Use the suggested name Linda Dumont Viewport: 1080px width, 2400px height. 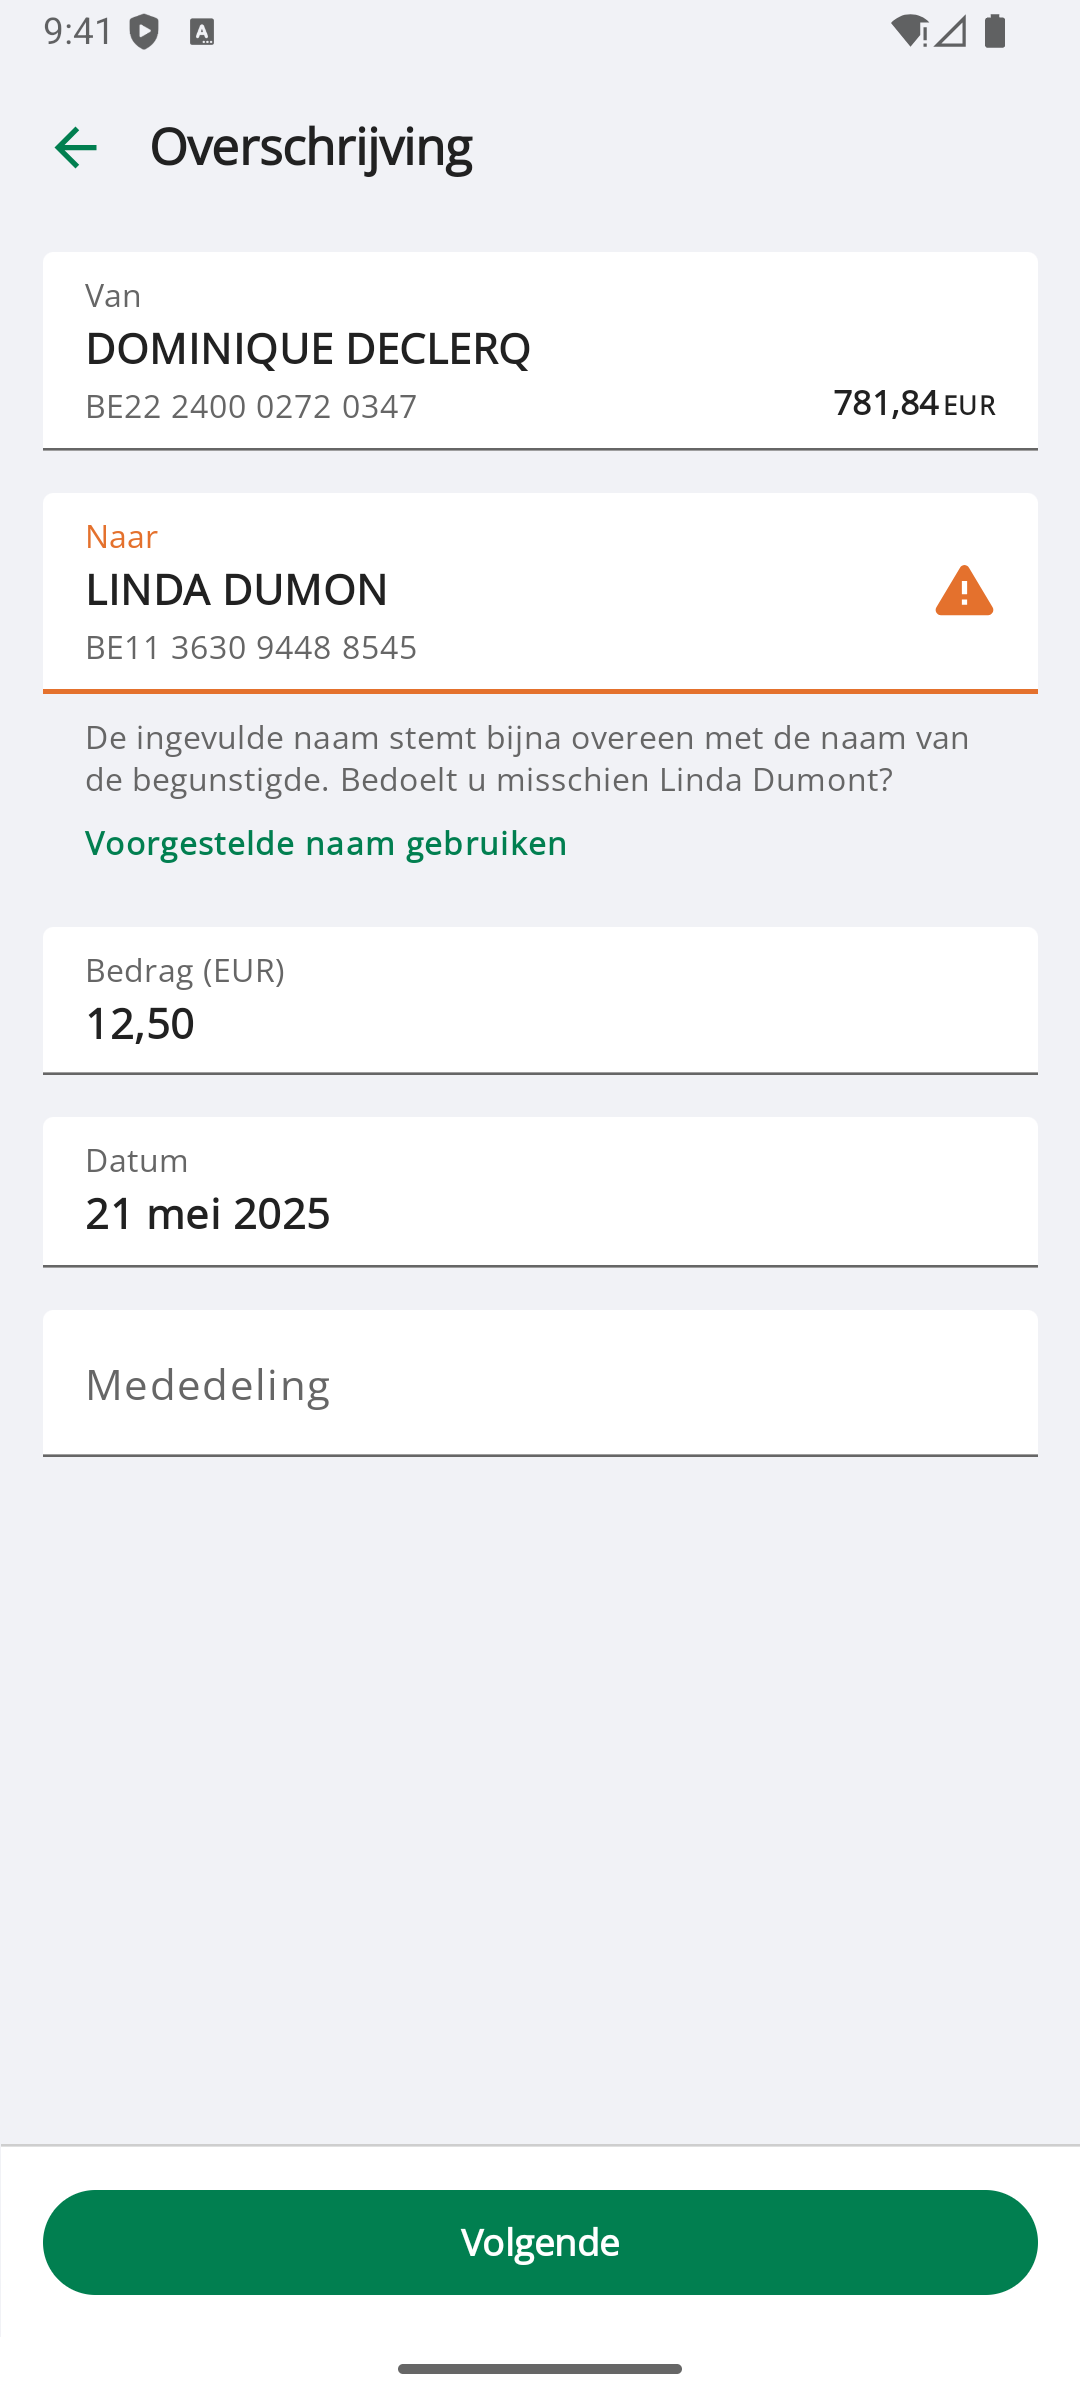pos(326,843)
